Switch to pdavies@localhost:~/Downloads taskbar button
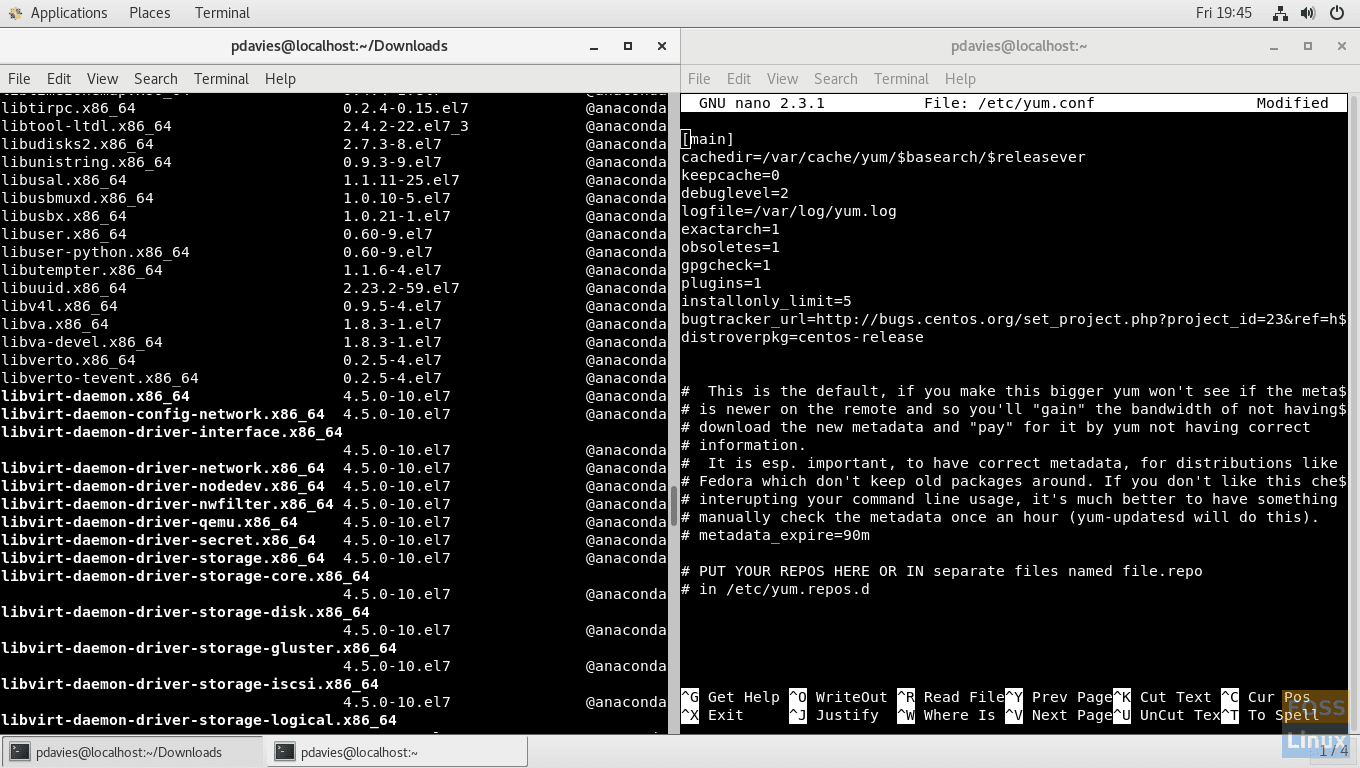1360x768 pixels. tap(131, 752)
